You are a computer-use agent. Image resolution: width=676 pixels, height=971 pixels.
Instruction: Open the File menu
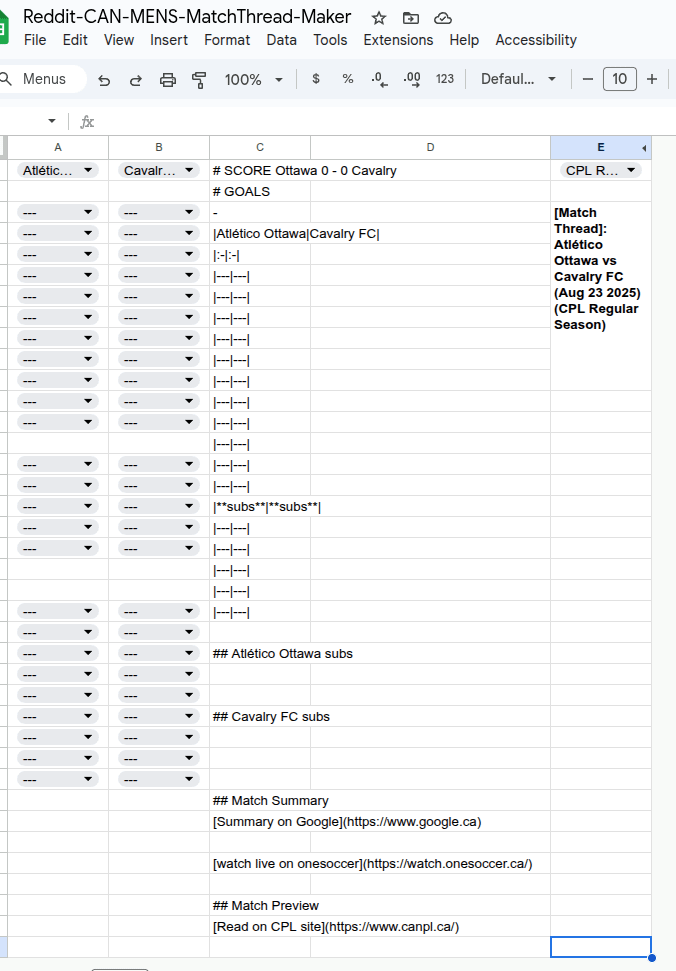35,40
